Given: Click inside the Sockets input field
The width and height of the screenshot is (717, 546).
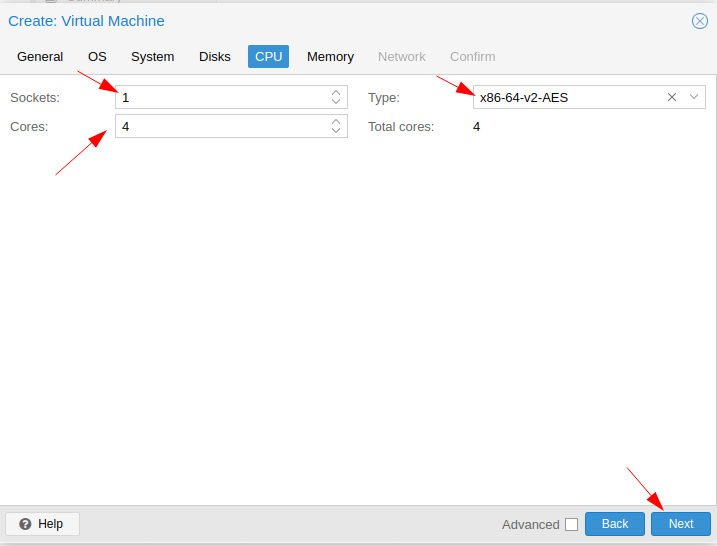Looking at the screenshot, I should click(222, 97).
